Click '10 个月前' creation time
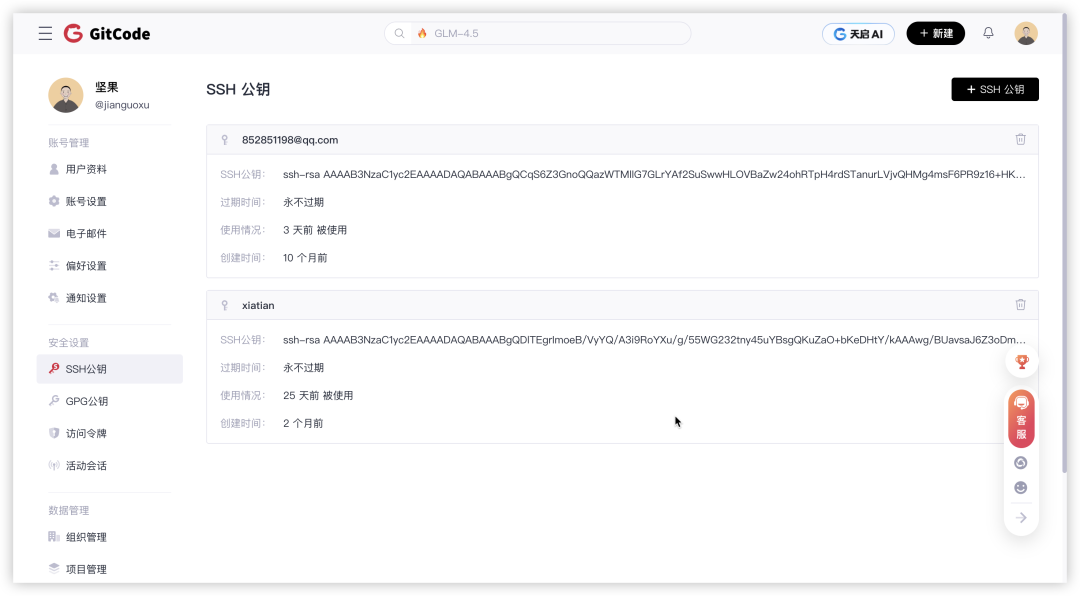 click(x=305, y=258)
